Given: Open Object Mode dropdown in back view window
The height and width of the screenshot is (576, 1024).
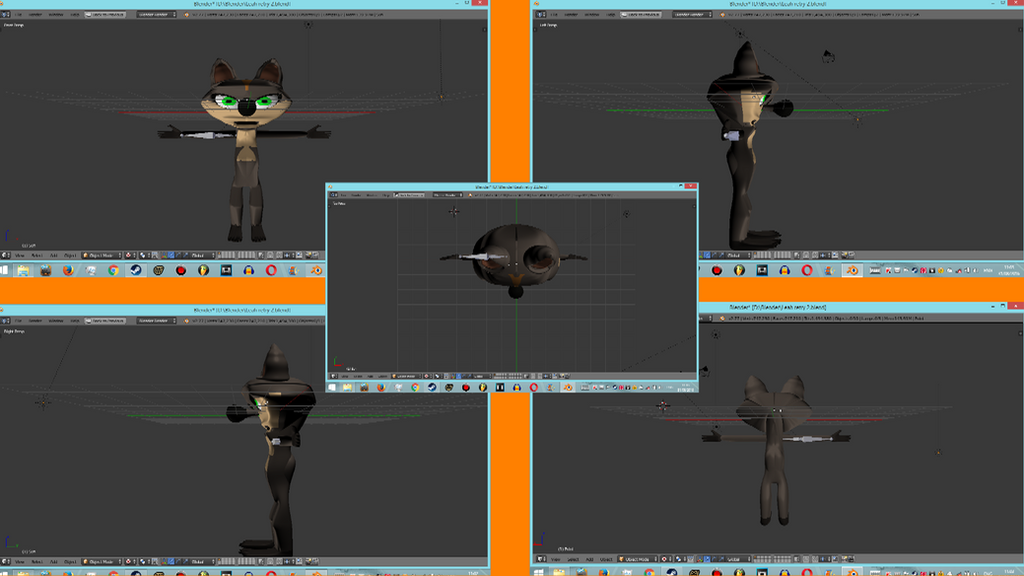Looking at the screenshot, I should click(637, 559).
